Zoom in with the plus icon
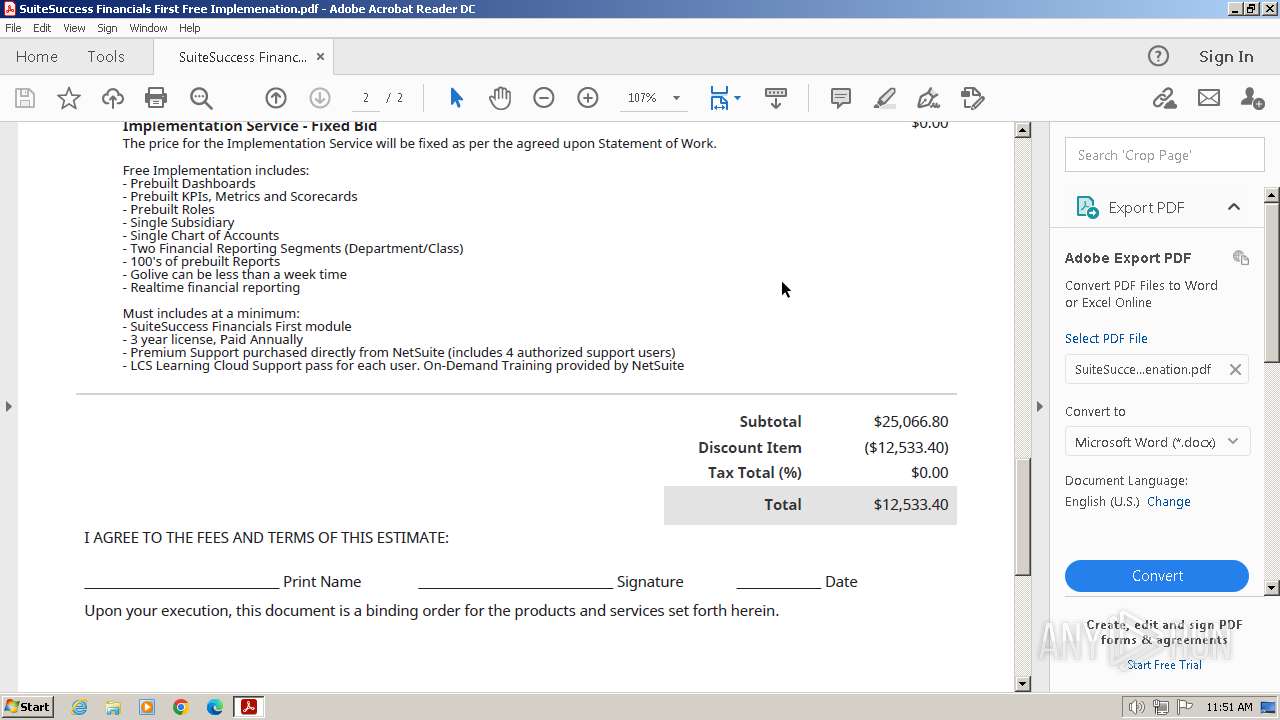The height and width of the screenshot is (720, 1280). click(x=588, y=98)
